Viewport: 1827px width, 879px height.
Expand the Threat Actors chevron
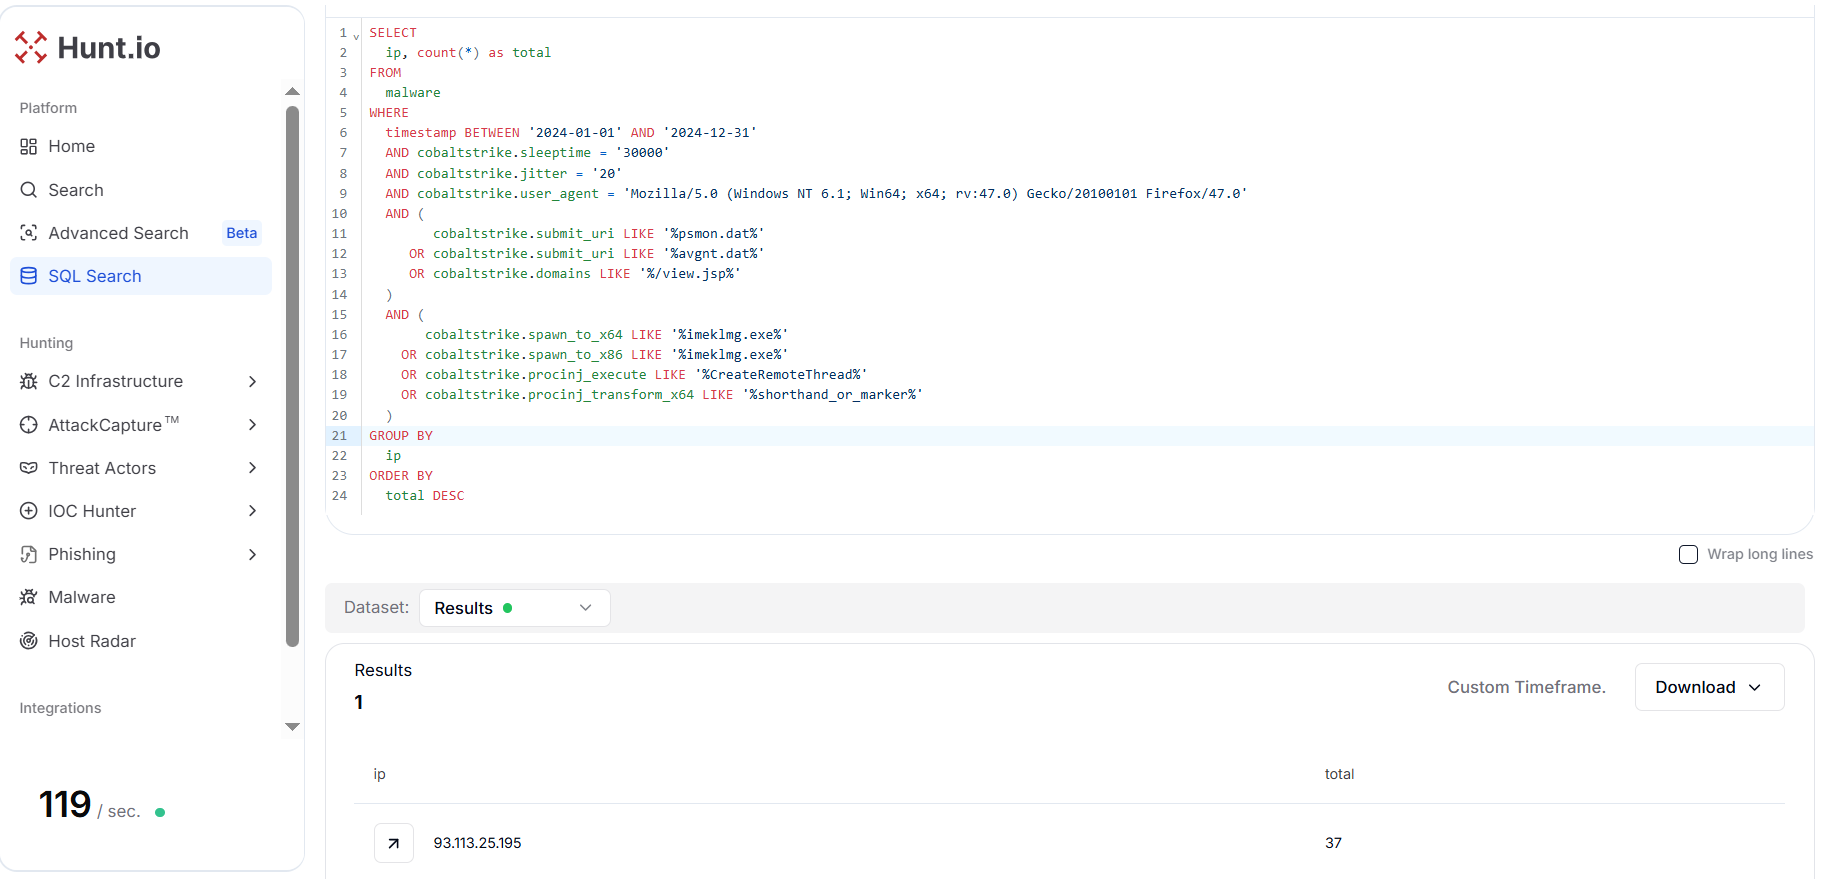252,468
